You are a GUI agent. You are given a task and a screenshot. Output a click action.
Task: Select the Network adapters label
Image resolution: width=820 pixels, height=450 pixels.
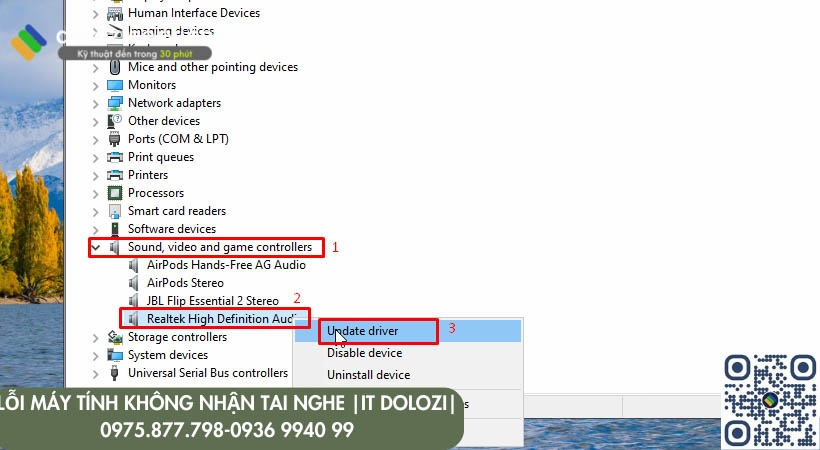[x=174, y=103]
